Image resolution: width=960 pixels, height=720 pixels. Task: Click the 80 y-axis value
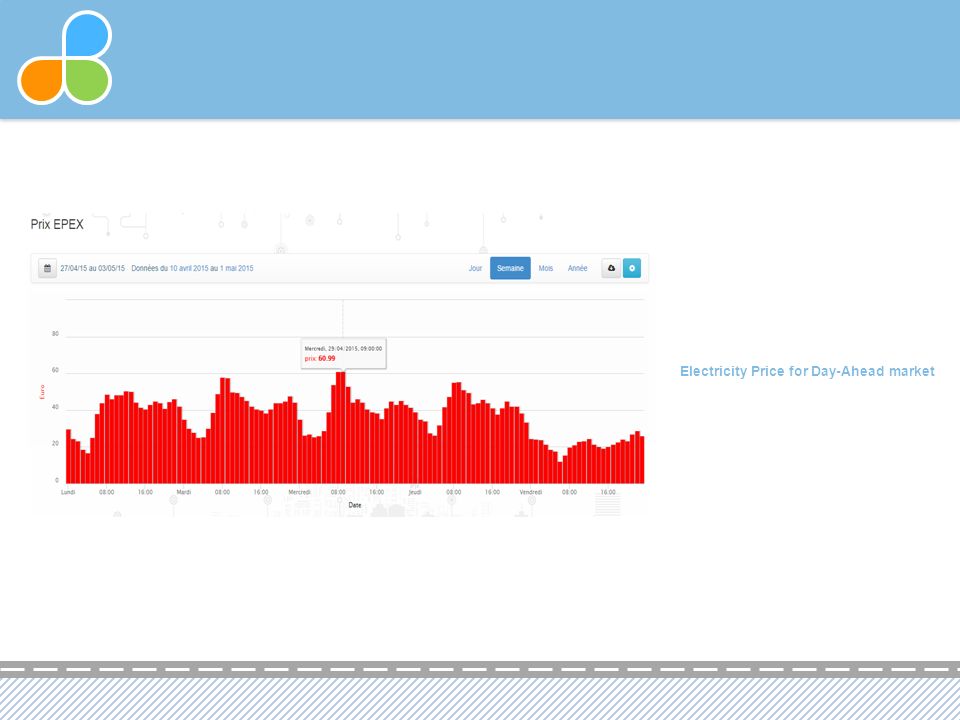click(x=55, y=334)
